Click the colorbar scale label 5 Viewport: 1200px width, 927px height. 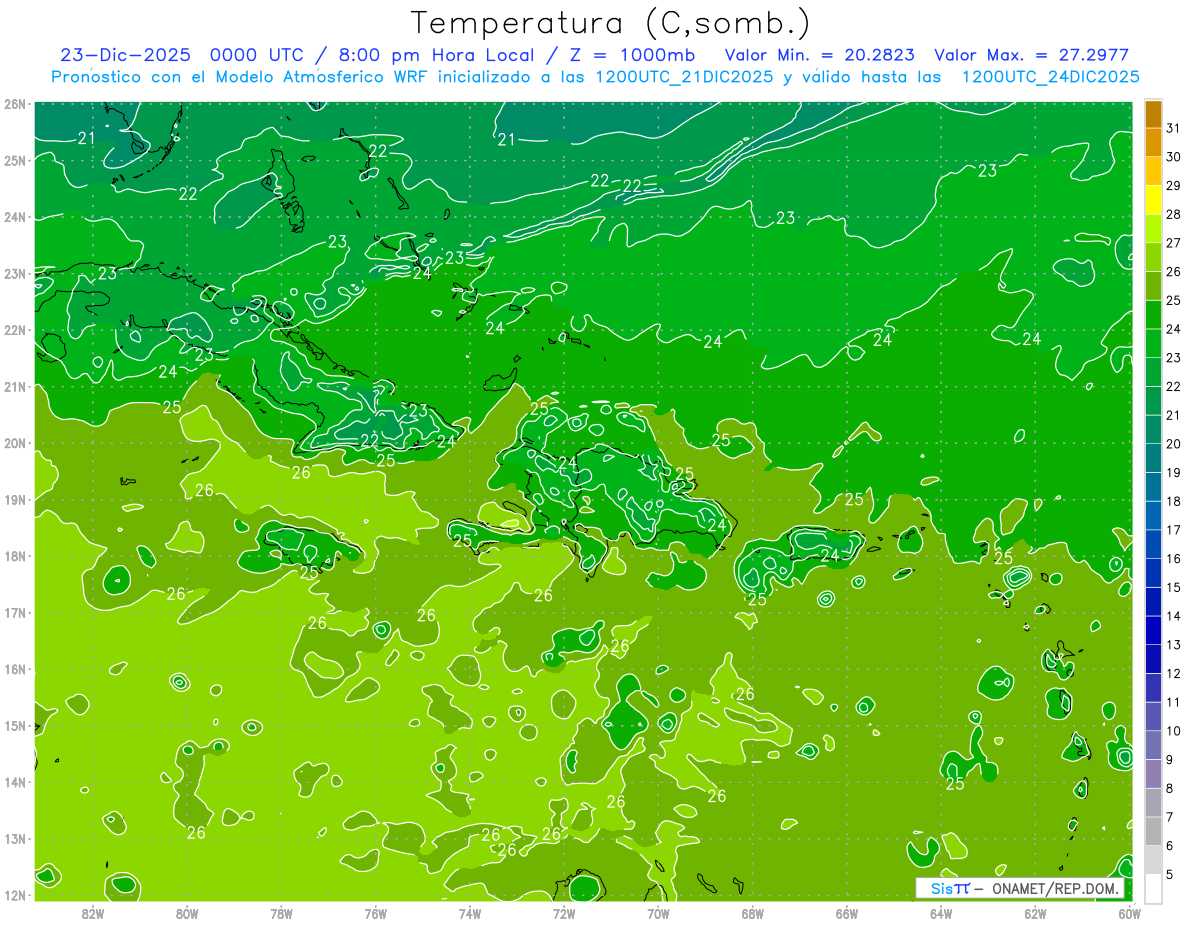pos(1170,875)
